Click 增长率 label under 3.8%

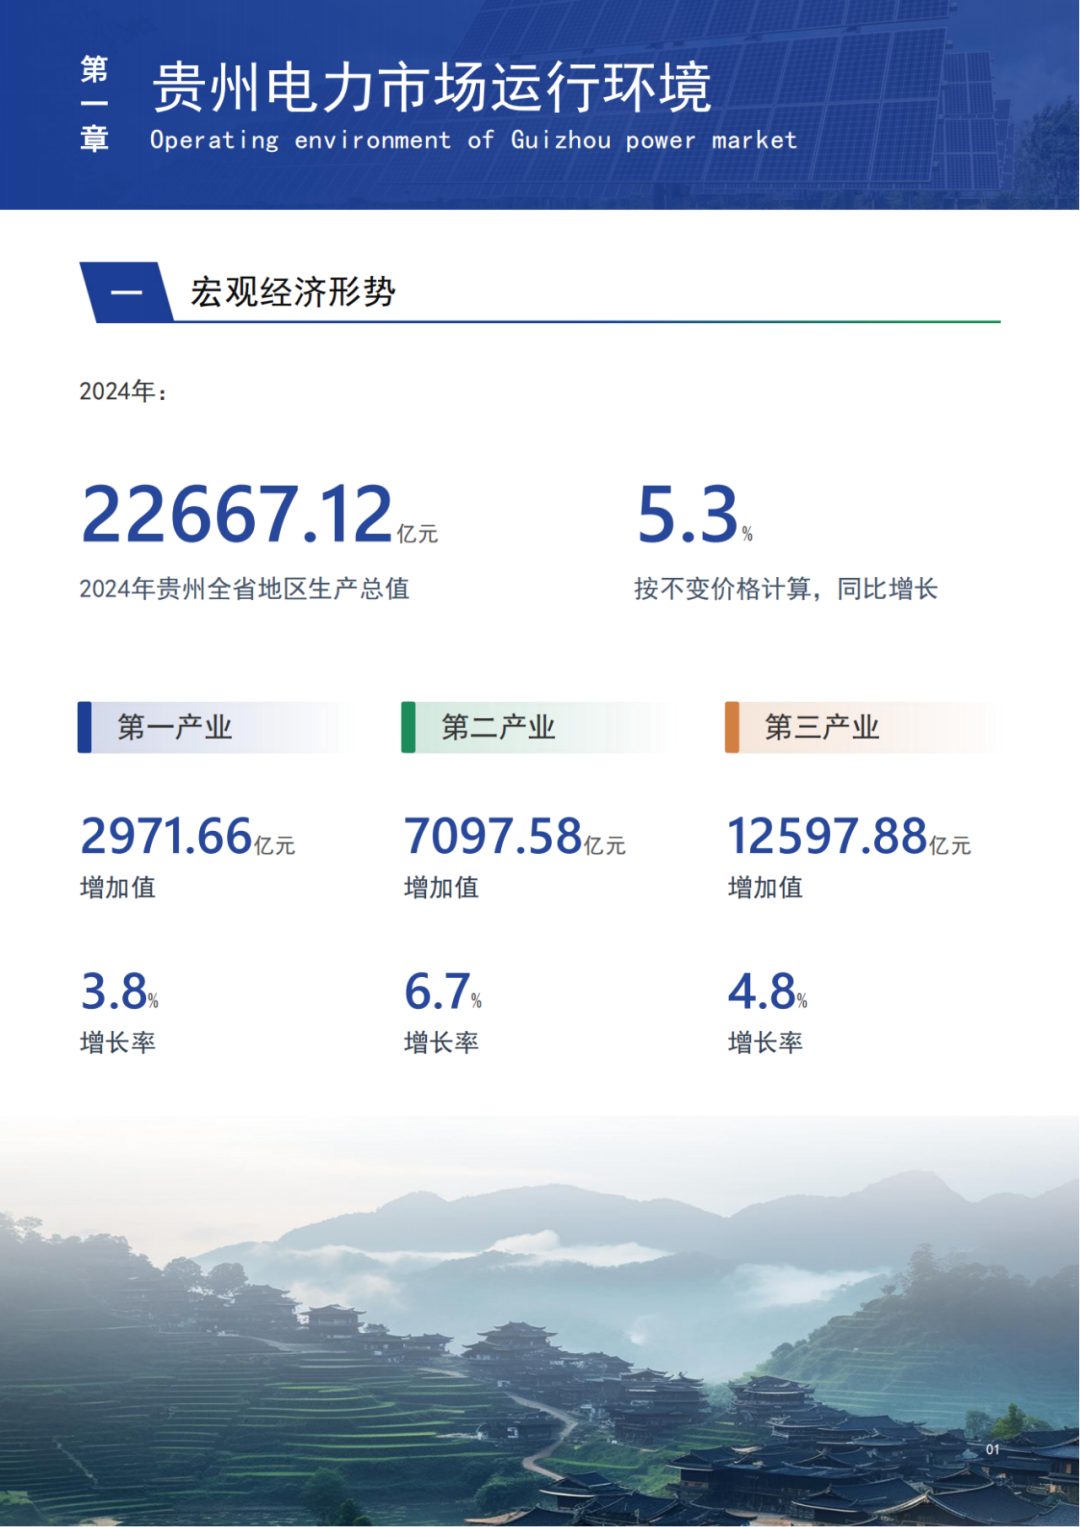[118, 1043]
